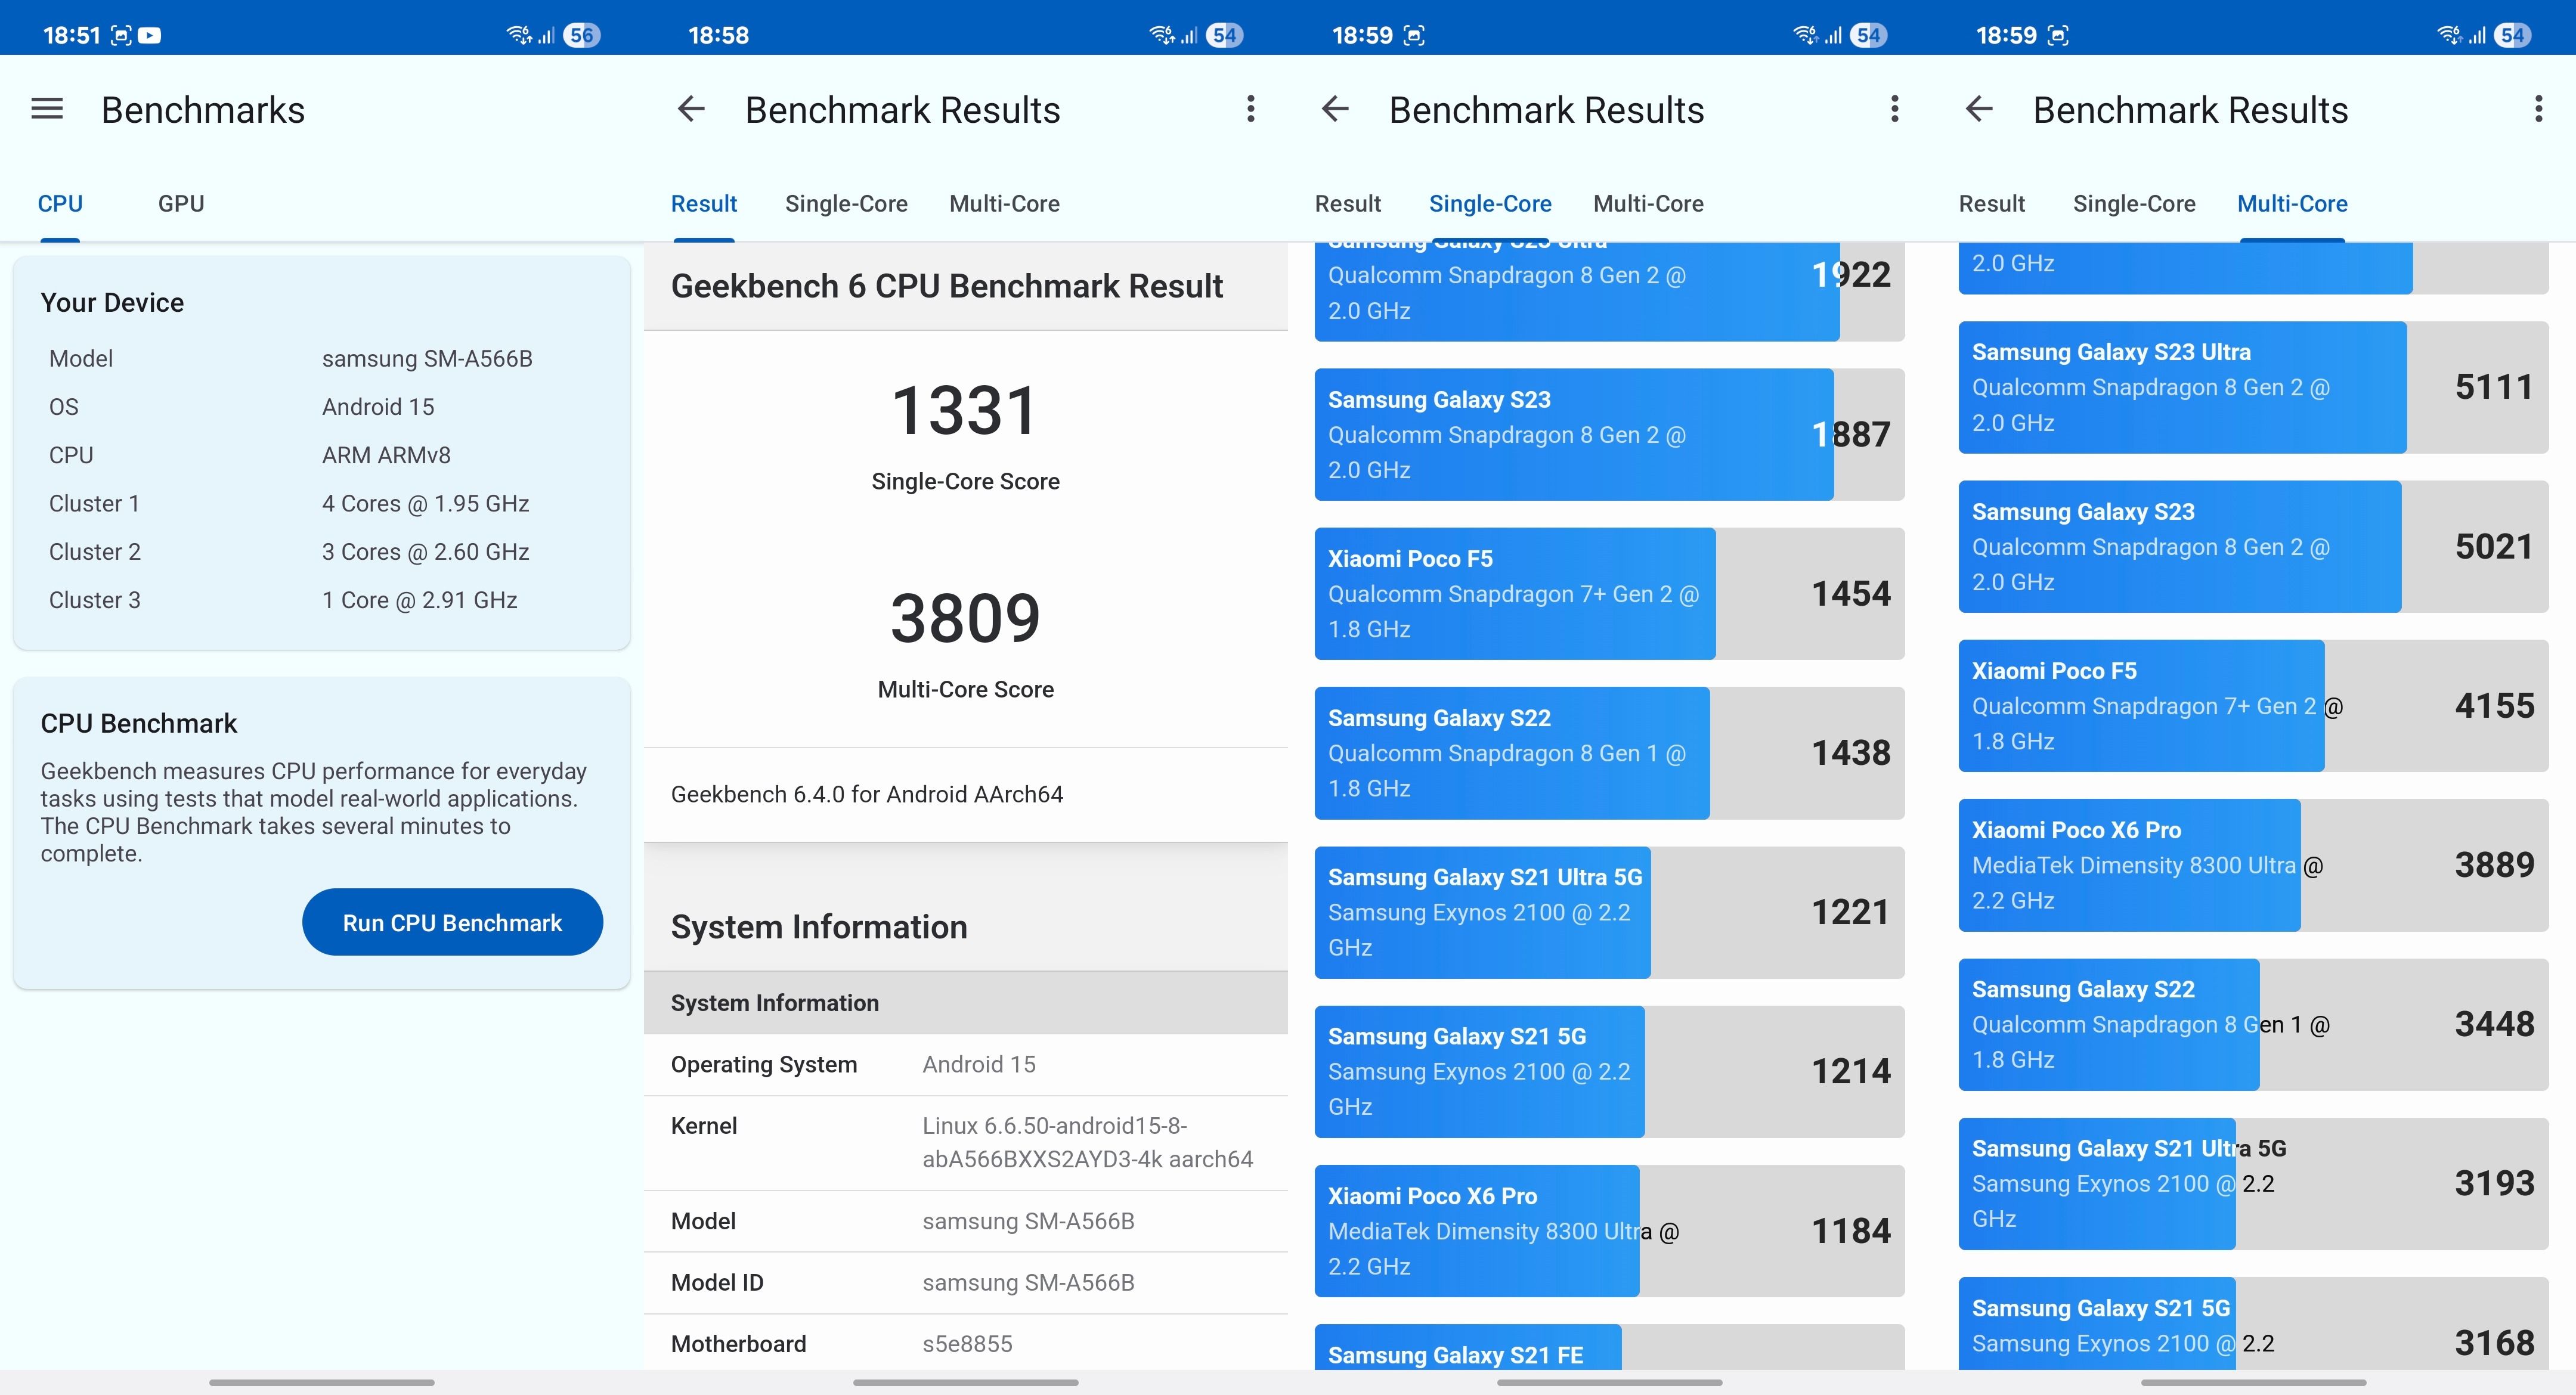2576x1395 pixels.
Task: Tap back arrow on the Single-Core results screen
Action: pos(1335,109)
